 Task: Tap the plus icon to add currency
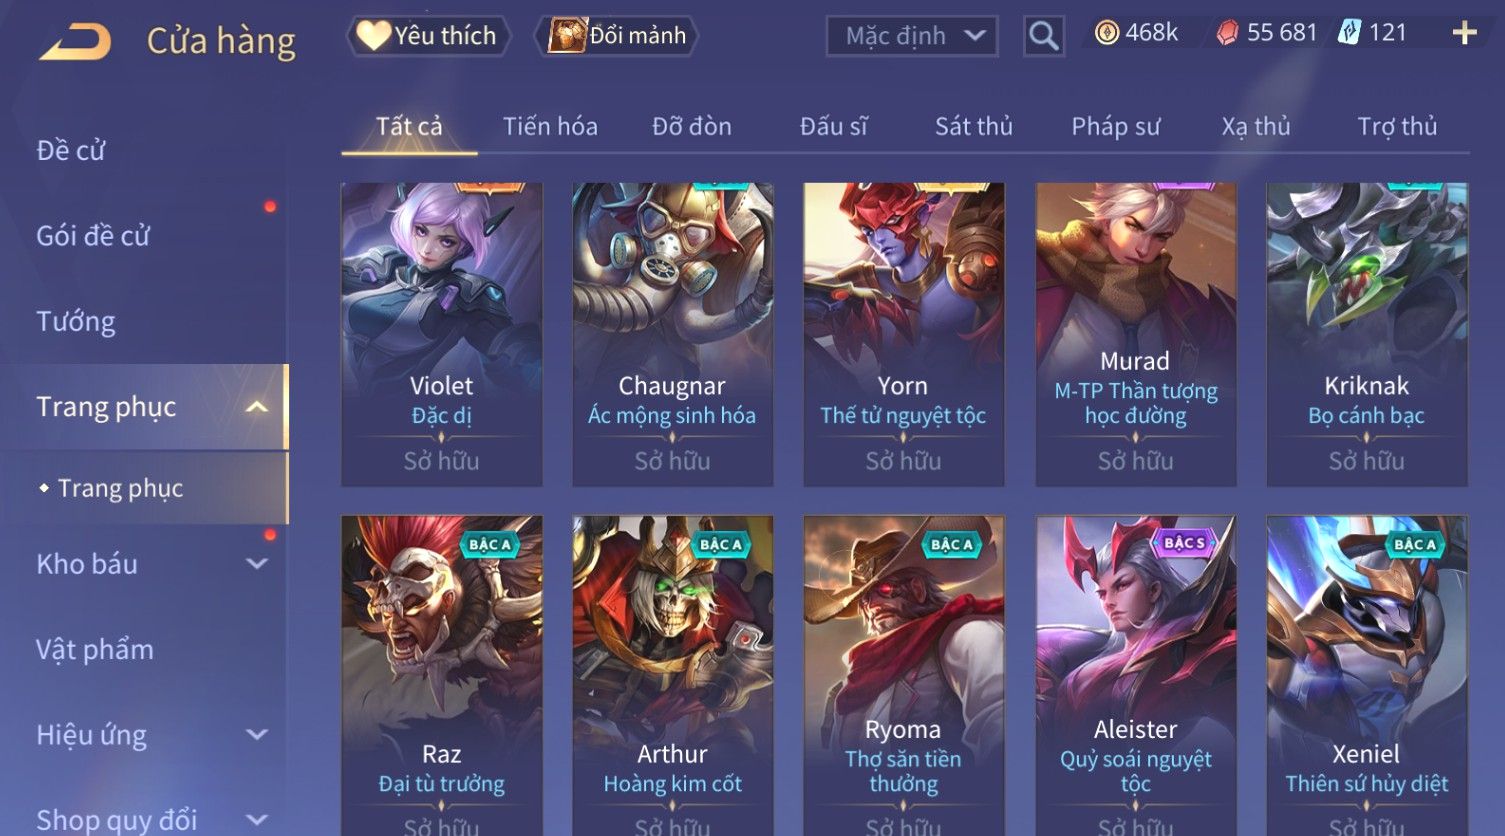[x=1464, y=34]
